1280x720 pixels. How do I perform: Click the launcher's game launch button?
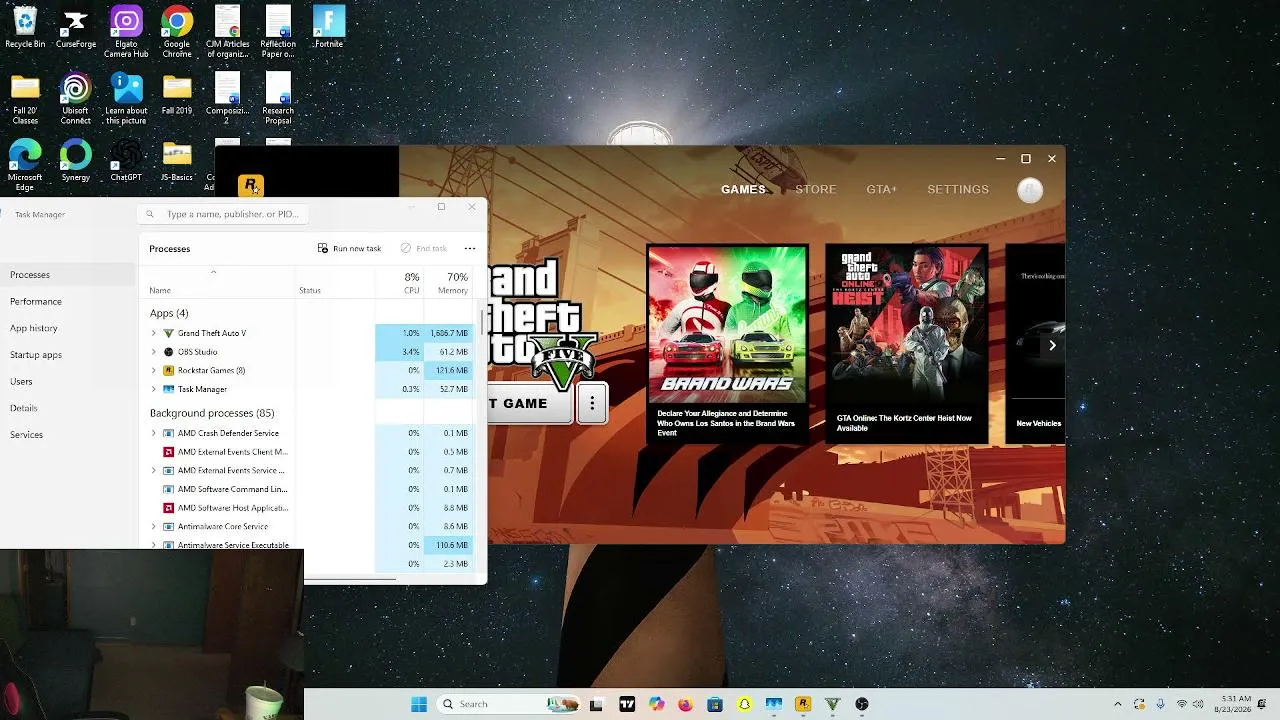(530, 403)
